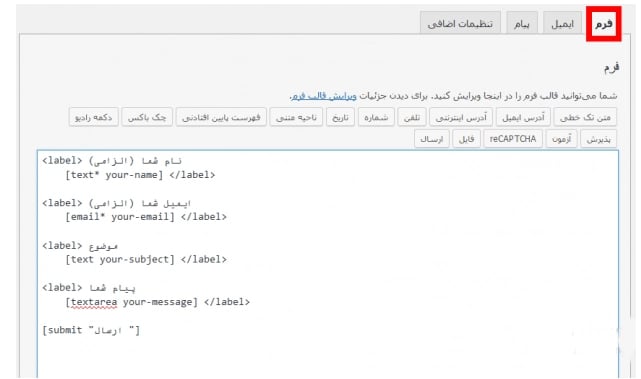Image resolution: width=641 pixels, height=379 pixels.
Task: Insert a پذیرش tag
Action: [598, 139]
